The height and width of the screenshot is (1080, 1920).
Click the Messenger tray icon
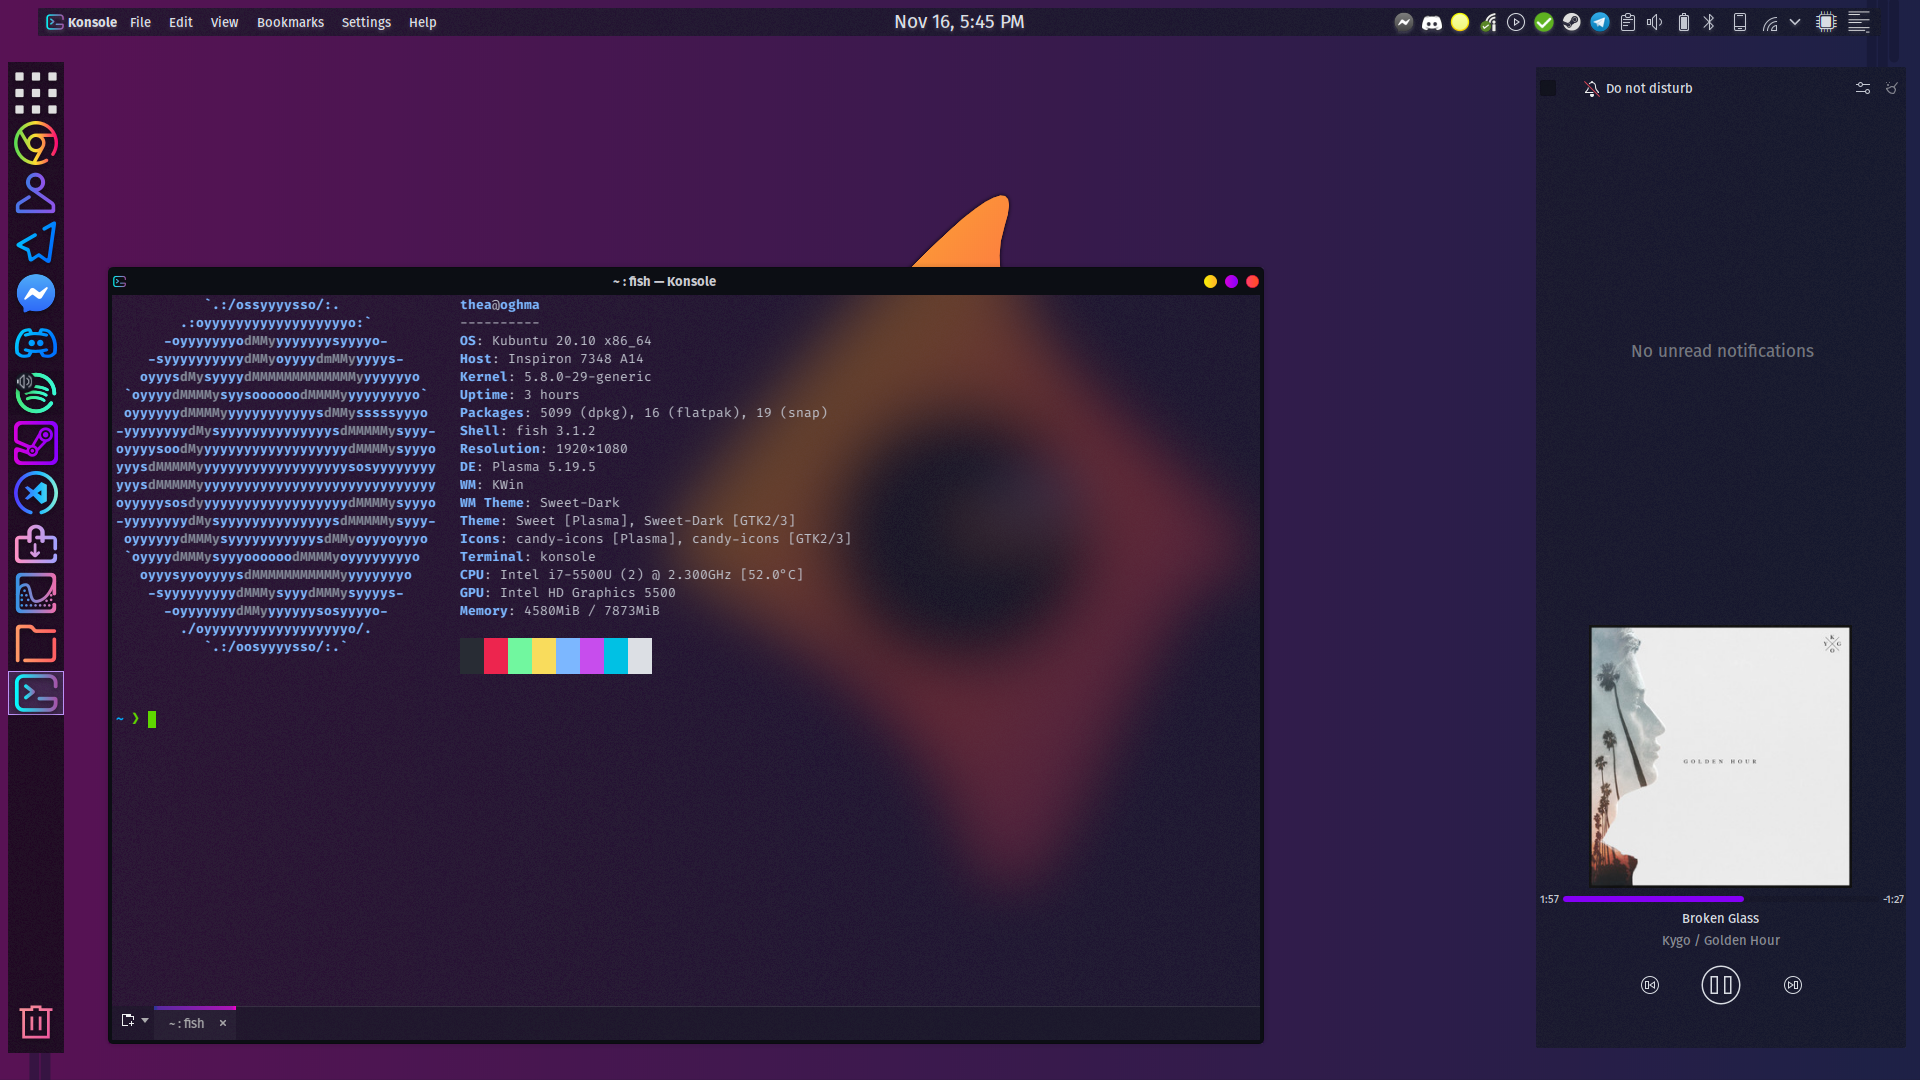click(x=1404, y=22)
